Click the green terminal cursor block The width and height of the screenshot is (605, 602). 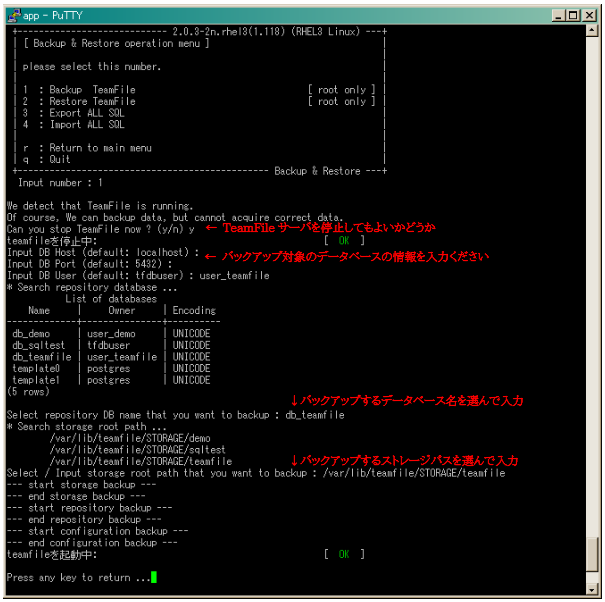[154, 577]
